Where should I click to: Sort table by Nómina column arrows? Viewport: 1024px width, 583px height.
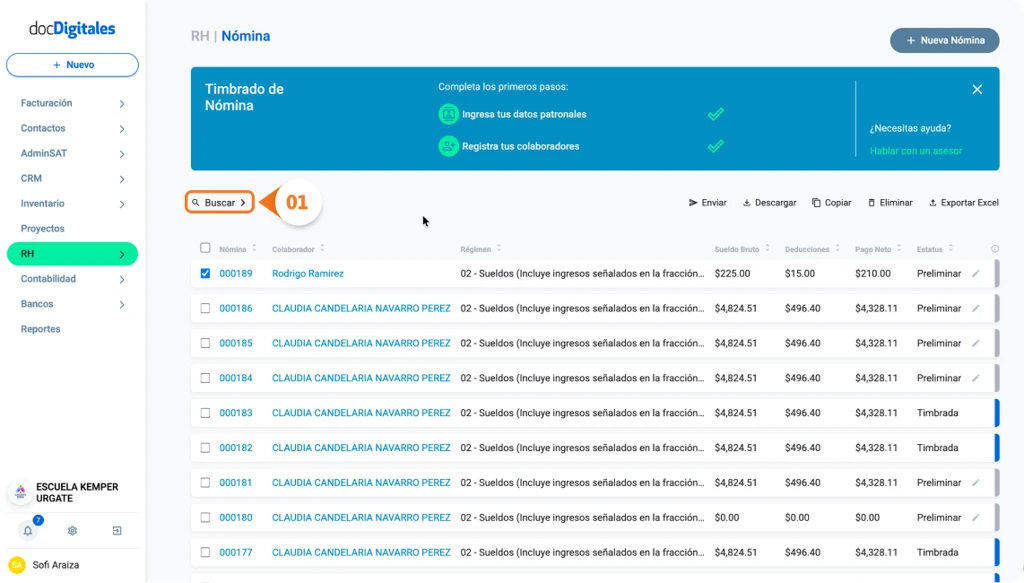click(x=254, y=249)
